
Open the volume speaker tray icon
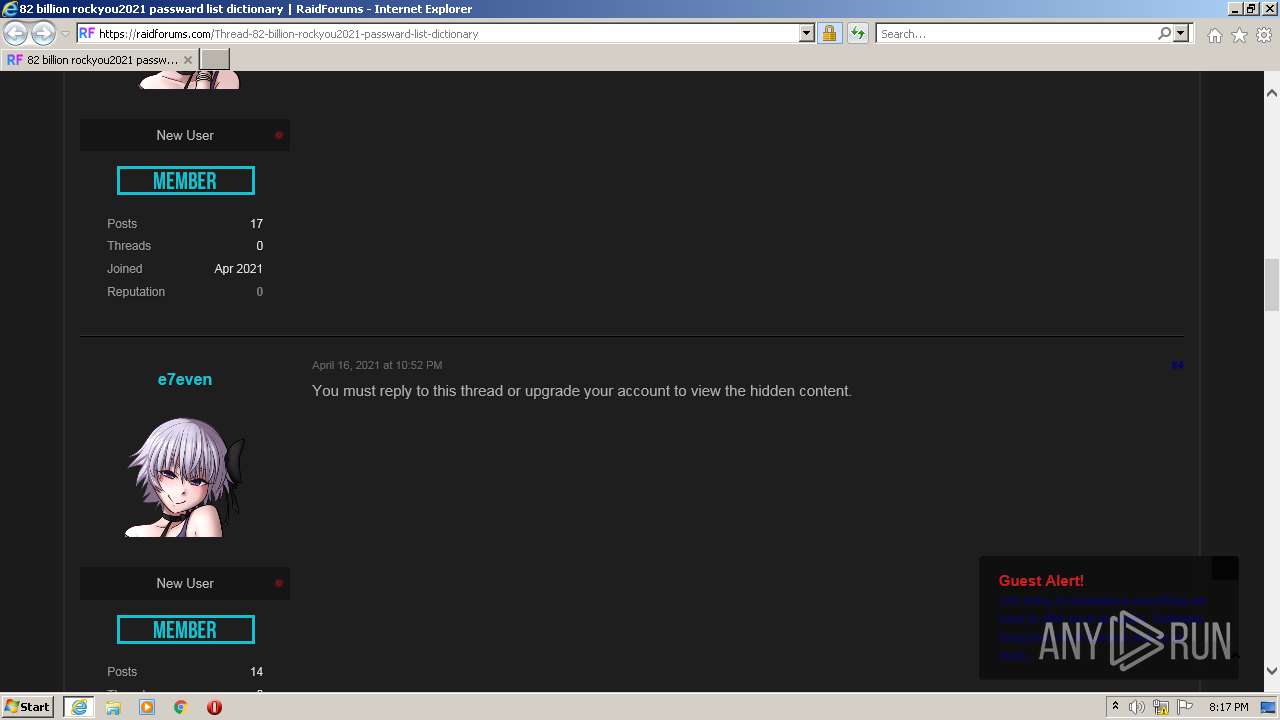[1137, 707]
